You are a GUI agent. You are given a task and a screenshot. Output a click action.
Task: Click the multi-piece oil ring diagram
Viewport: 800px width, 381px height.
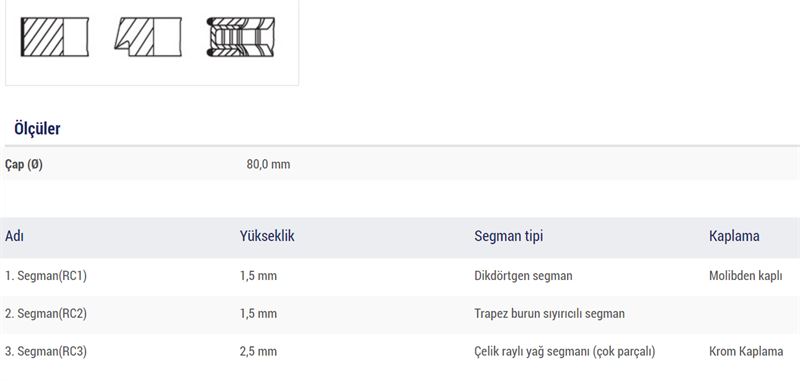pyautogui.click(x=241, y=37)
